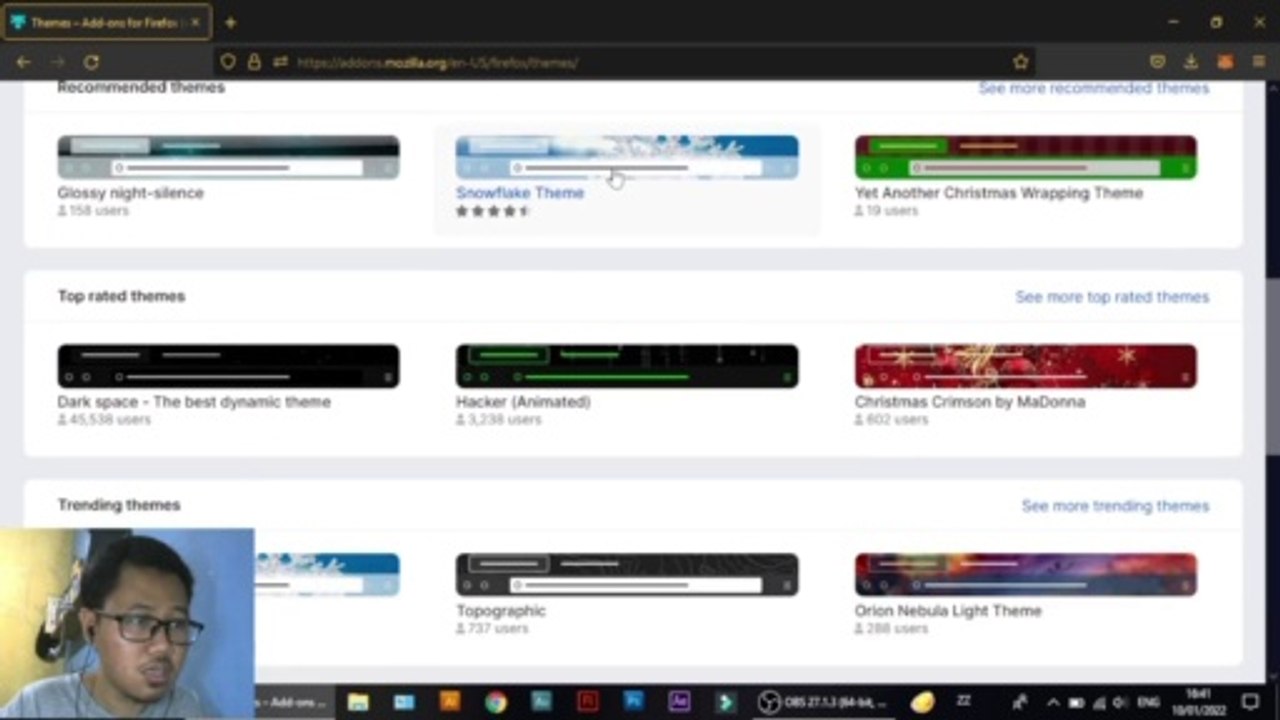Viewport: 1280px width, 720px height.
Task: Open the Glossy night-silence theme preview
Action: (228, 157)
